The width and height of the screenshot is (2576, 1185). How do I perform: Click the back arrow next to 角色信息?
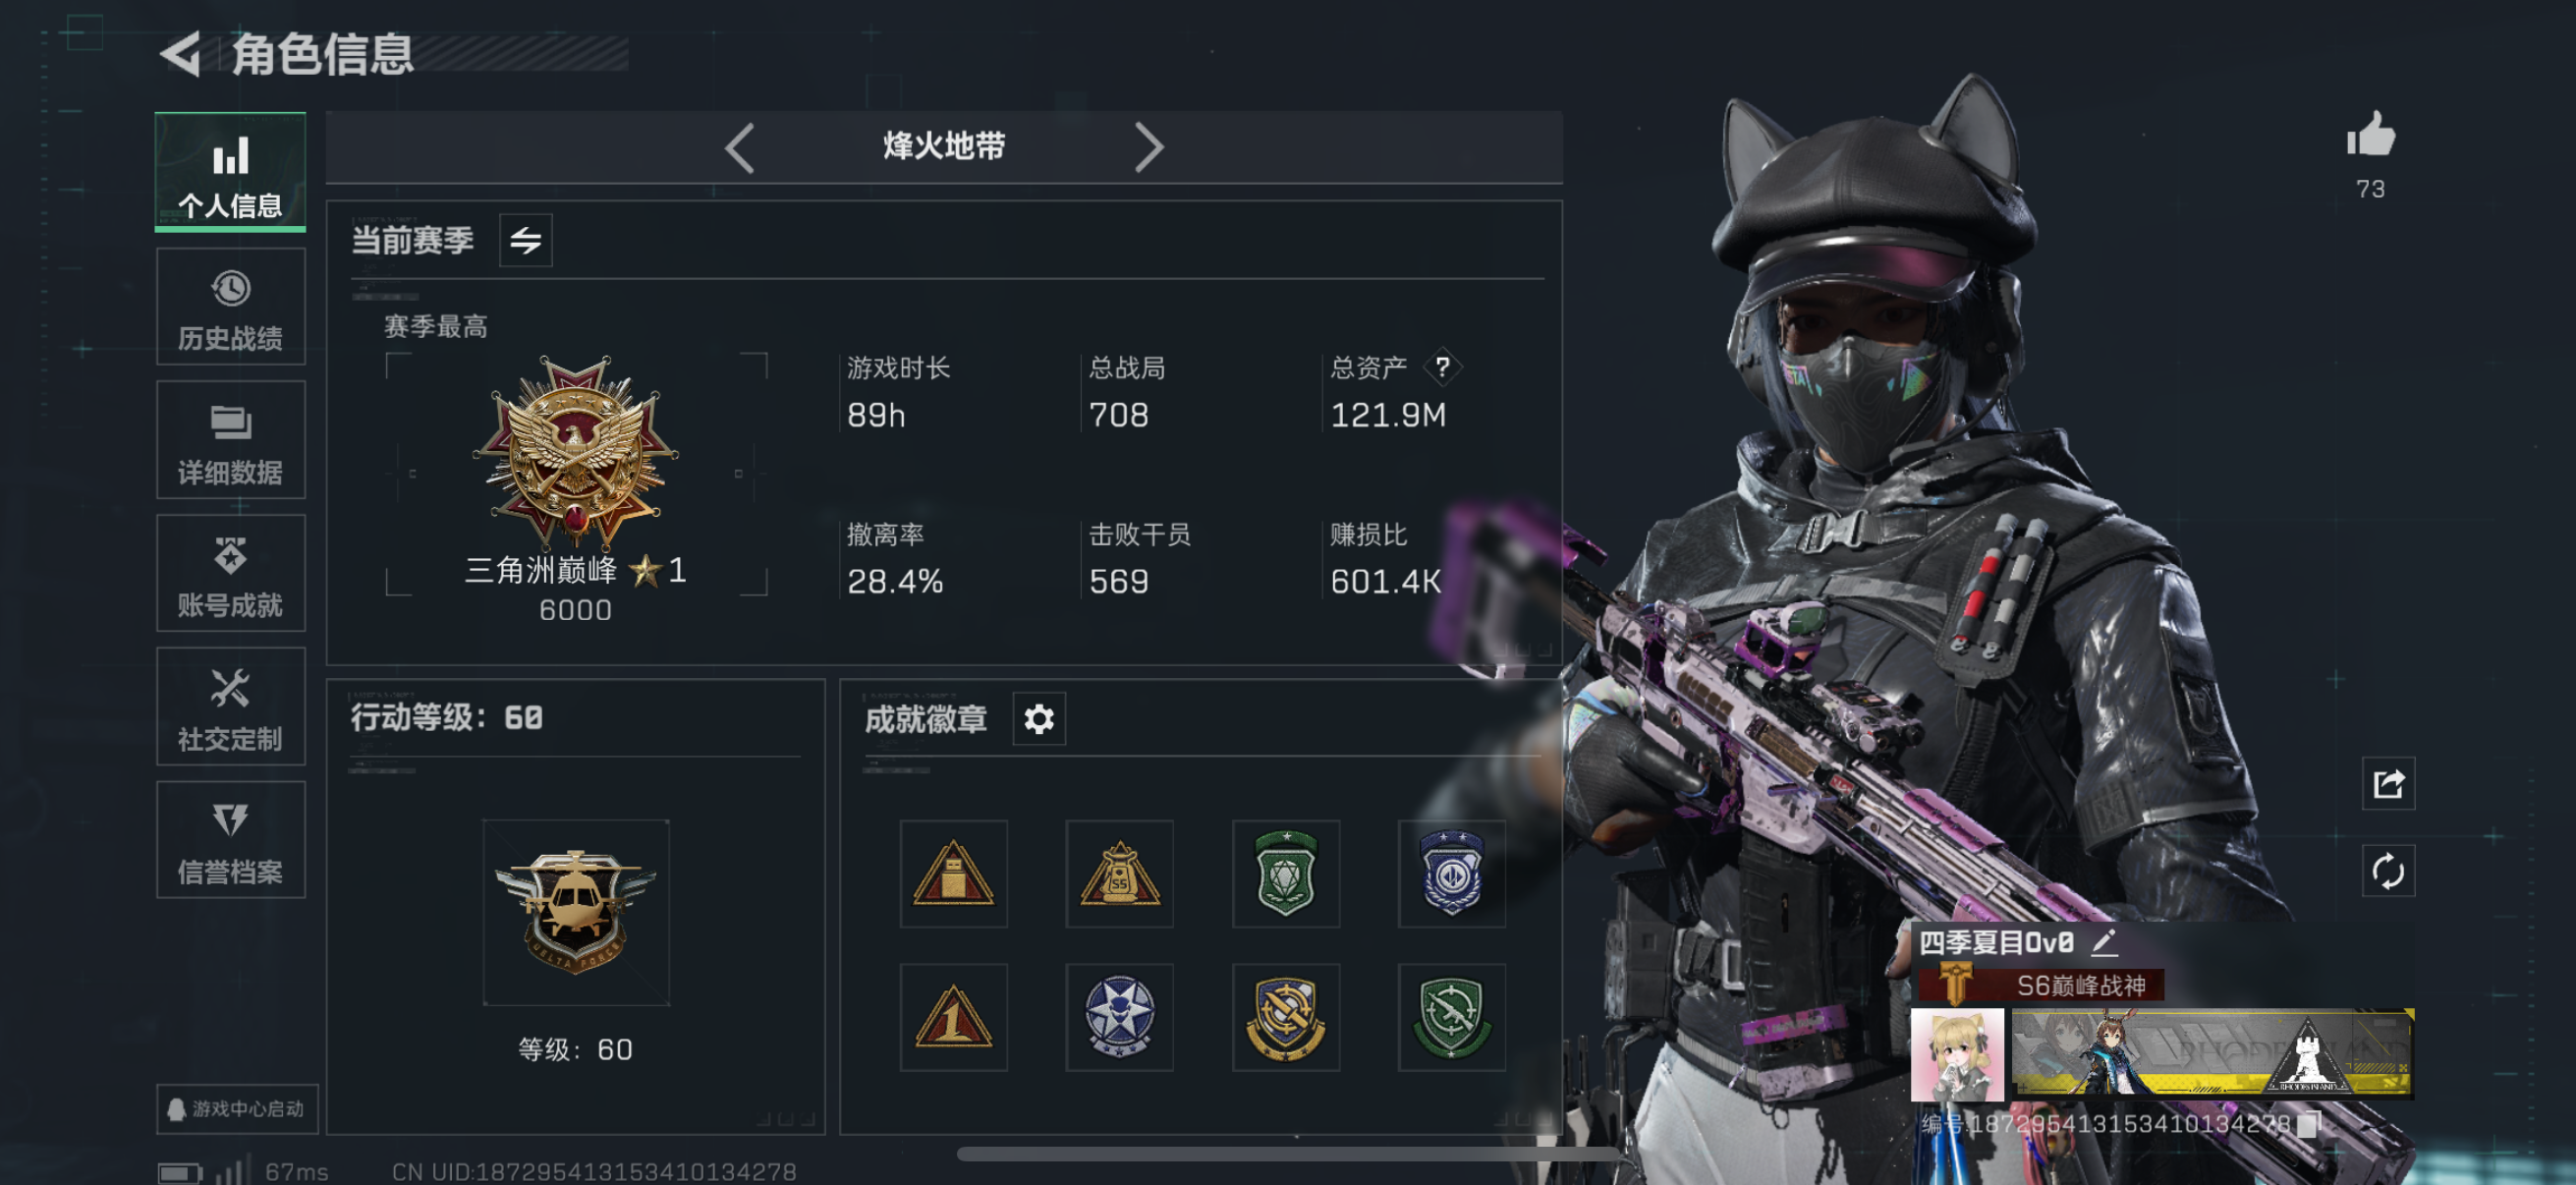pos(181,53)
